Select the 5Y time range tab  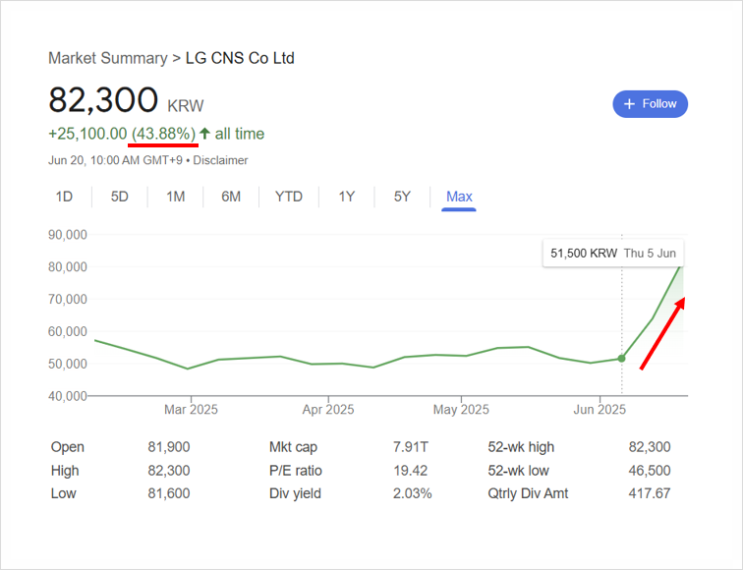point(402,196)
